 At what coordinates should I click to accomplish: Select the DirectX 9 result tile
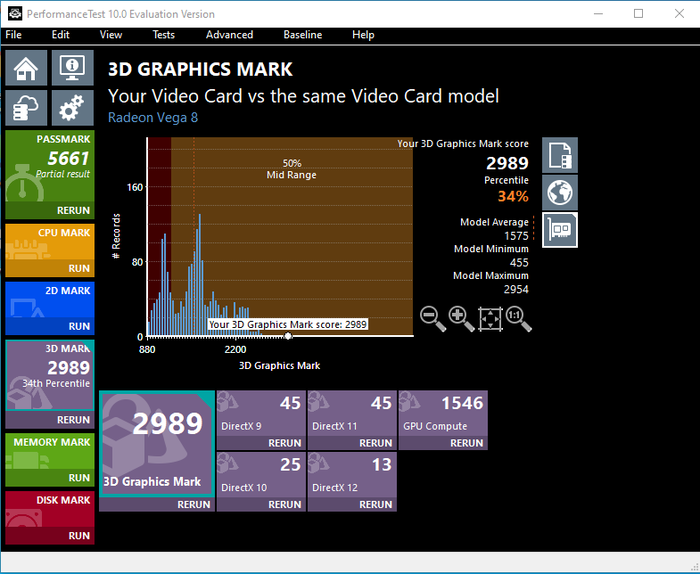coord(261,413)
